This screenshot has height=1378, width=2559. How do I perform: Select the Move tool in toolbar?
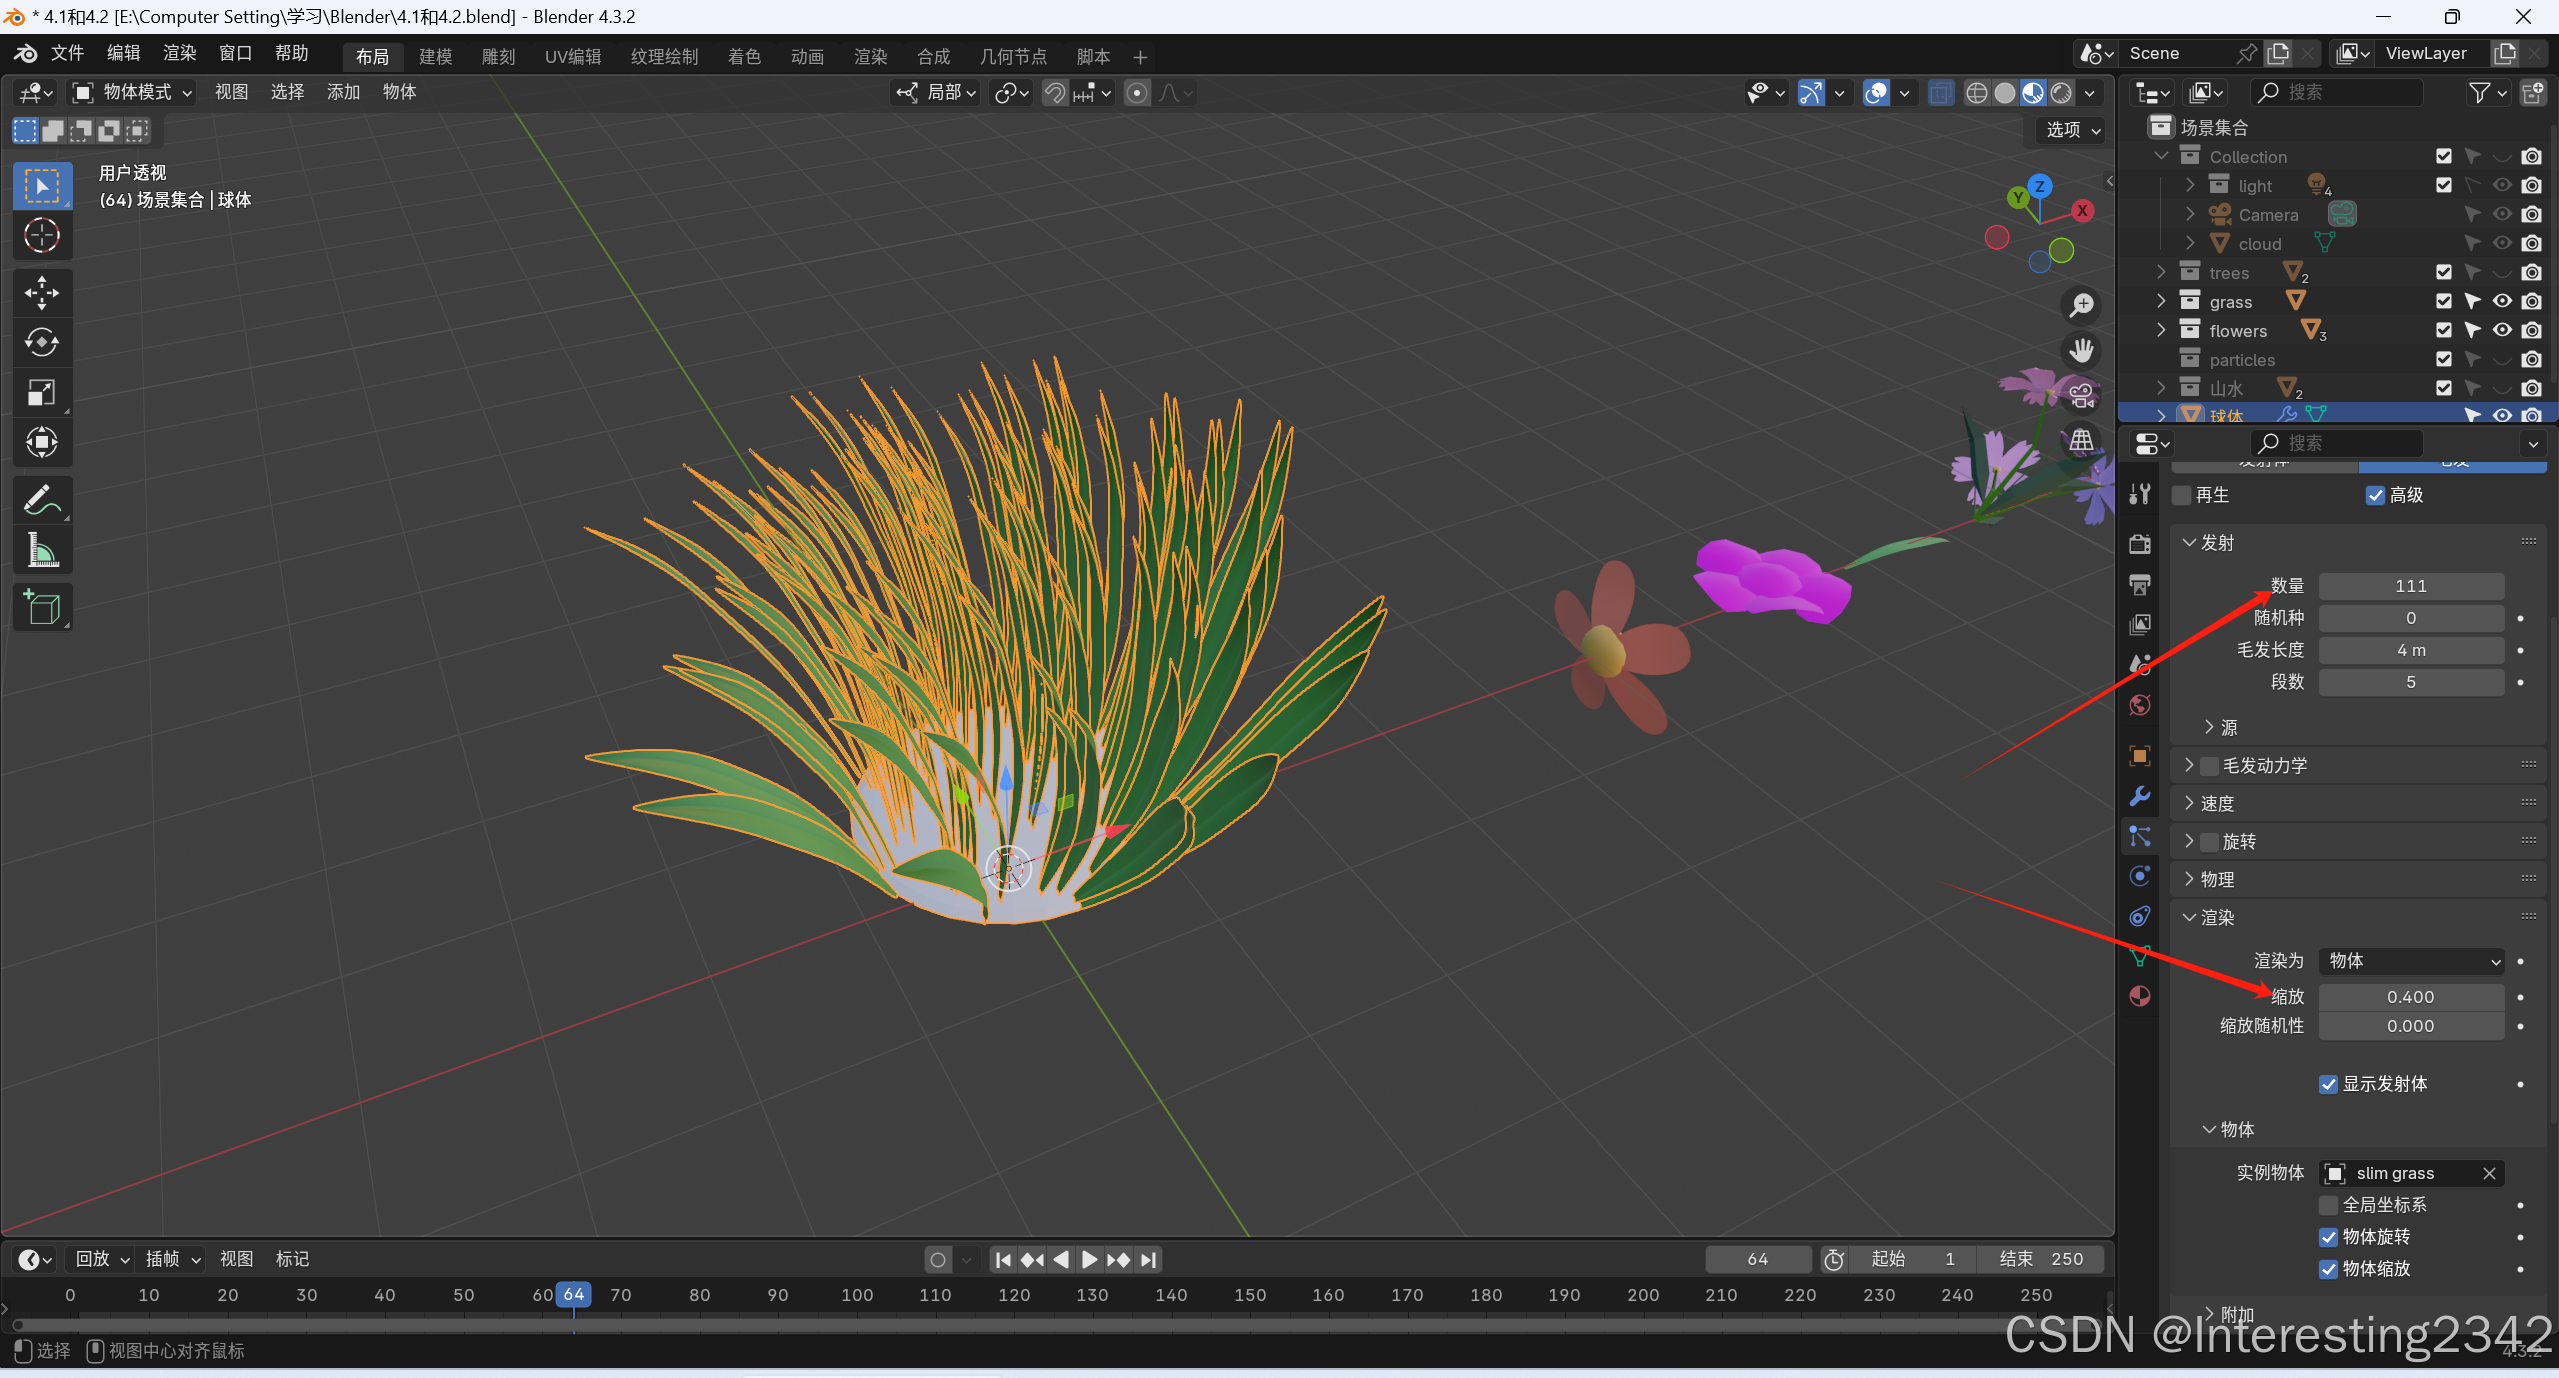(x=41, y=293)
